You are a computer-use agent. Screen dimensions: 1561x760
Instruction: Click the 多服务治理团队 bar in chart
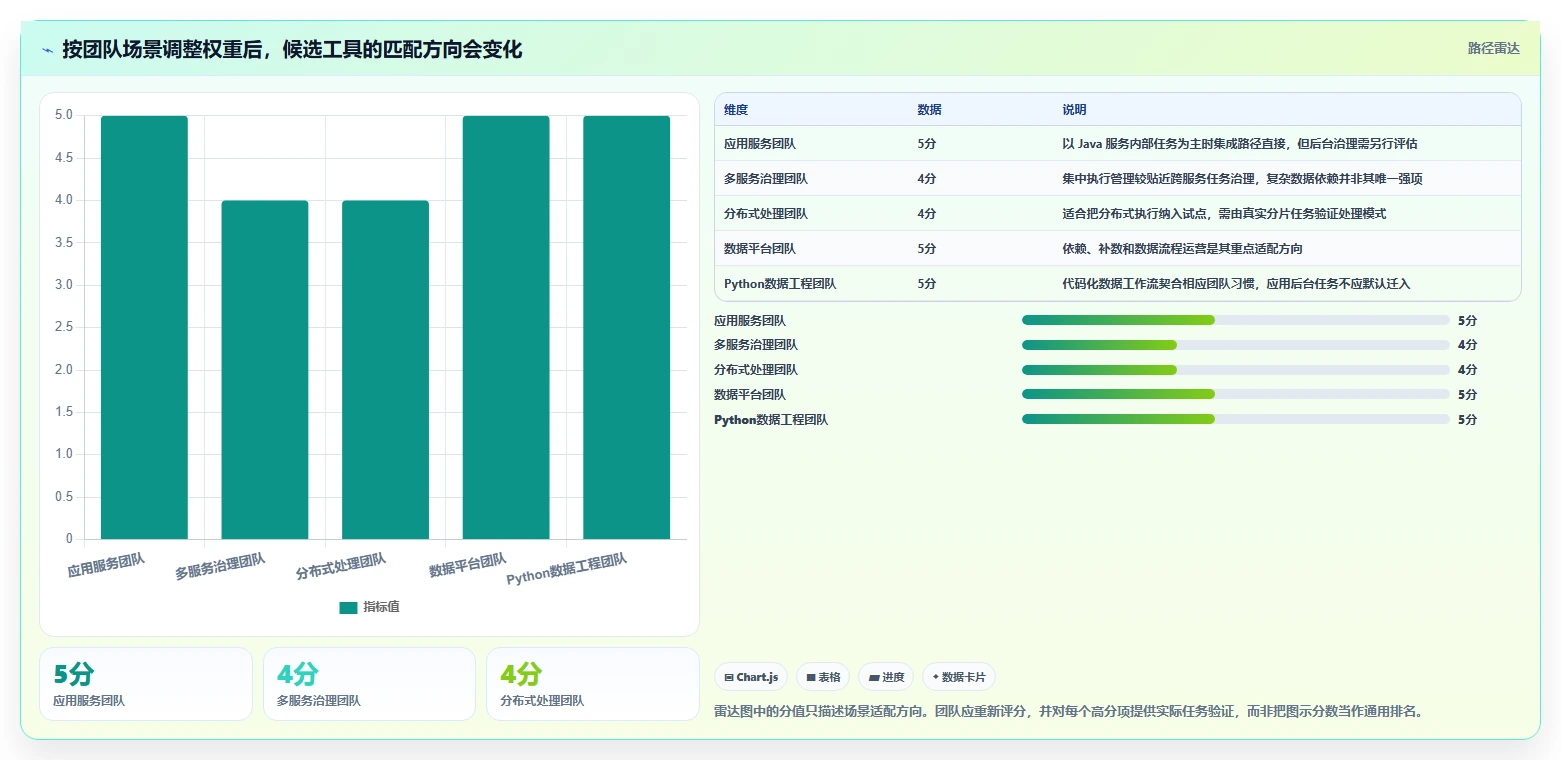point(265,370)
